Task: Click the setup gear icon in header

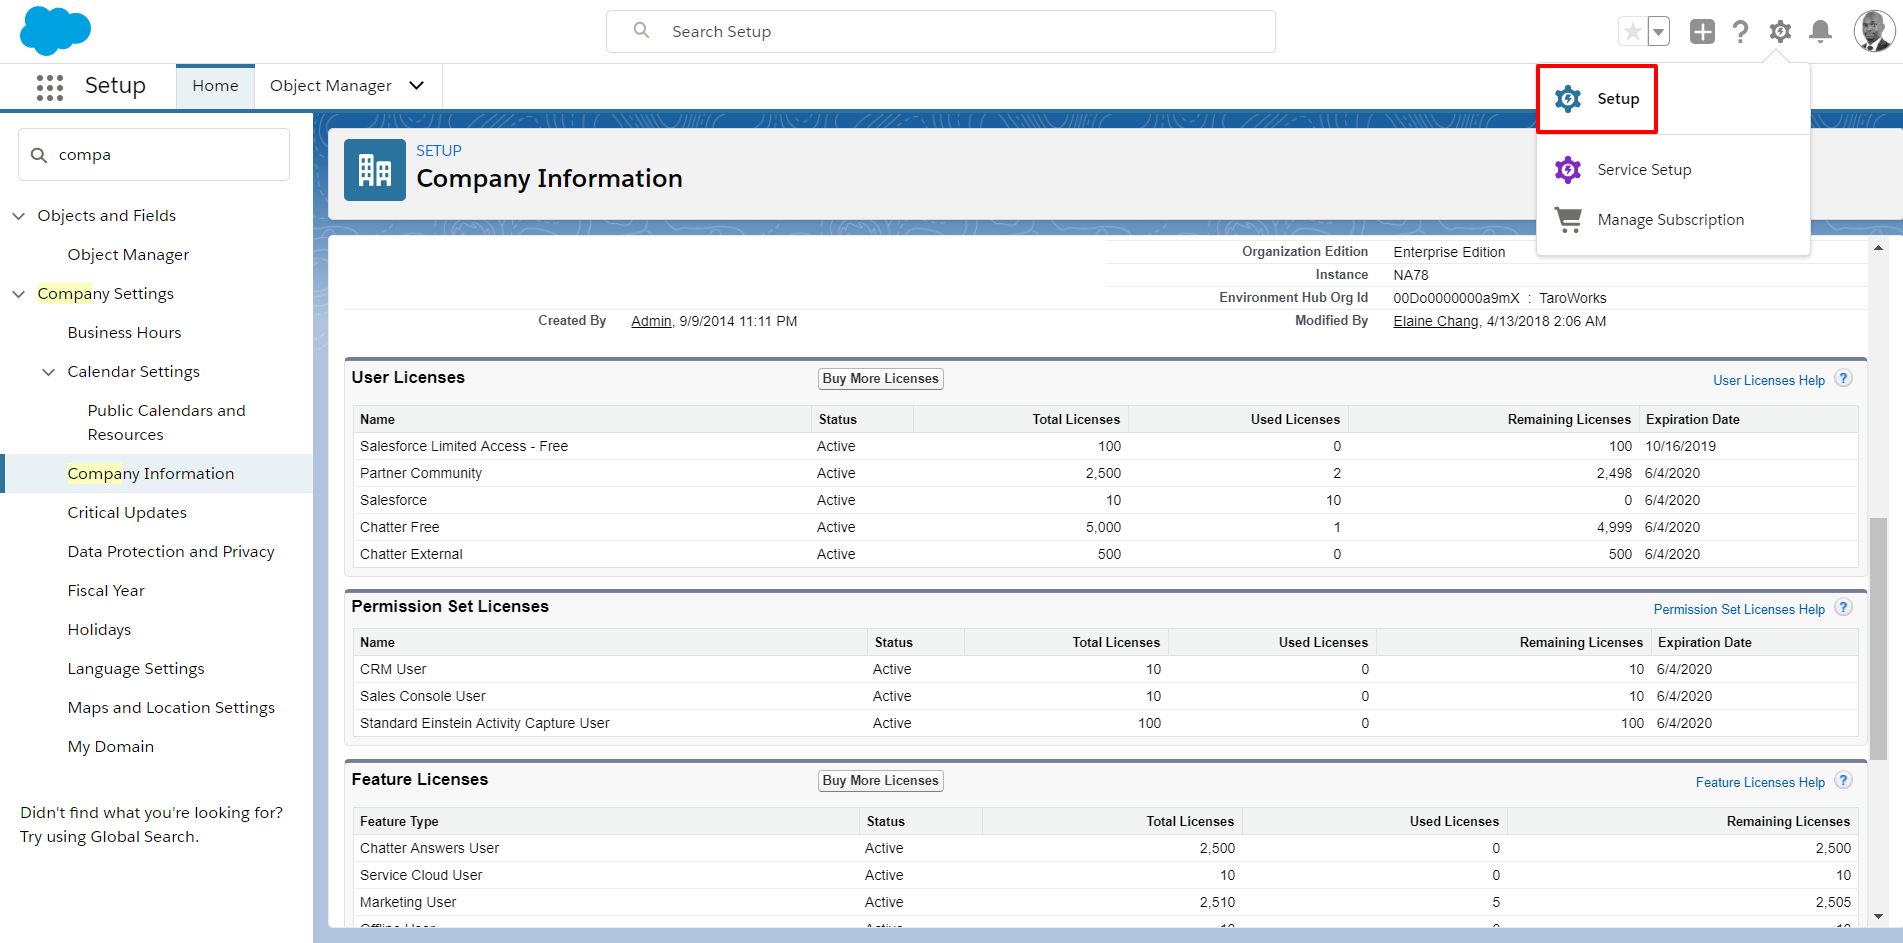Action: click(x=1780, y=32)
